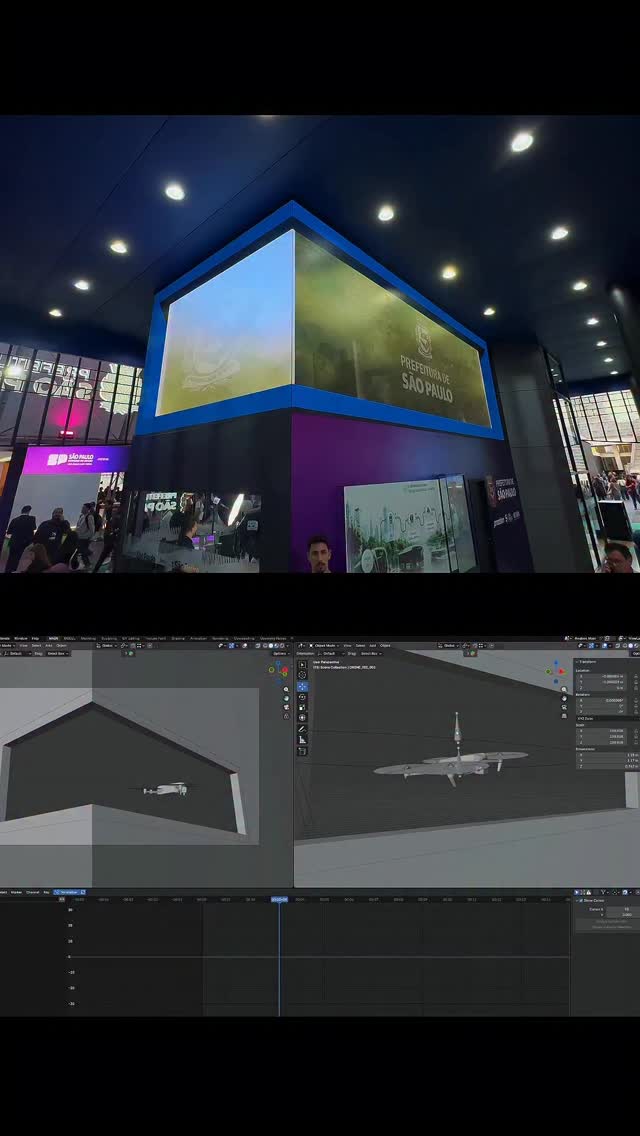Viewport: 640px width, 1136px height.
Task: Click the Dimensions Z value field
Action: pyautogui.click(x=607, y=767)
